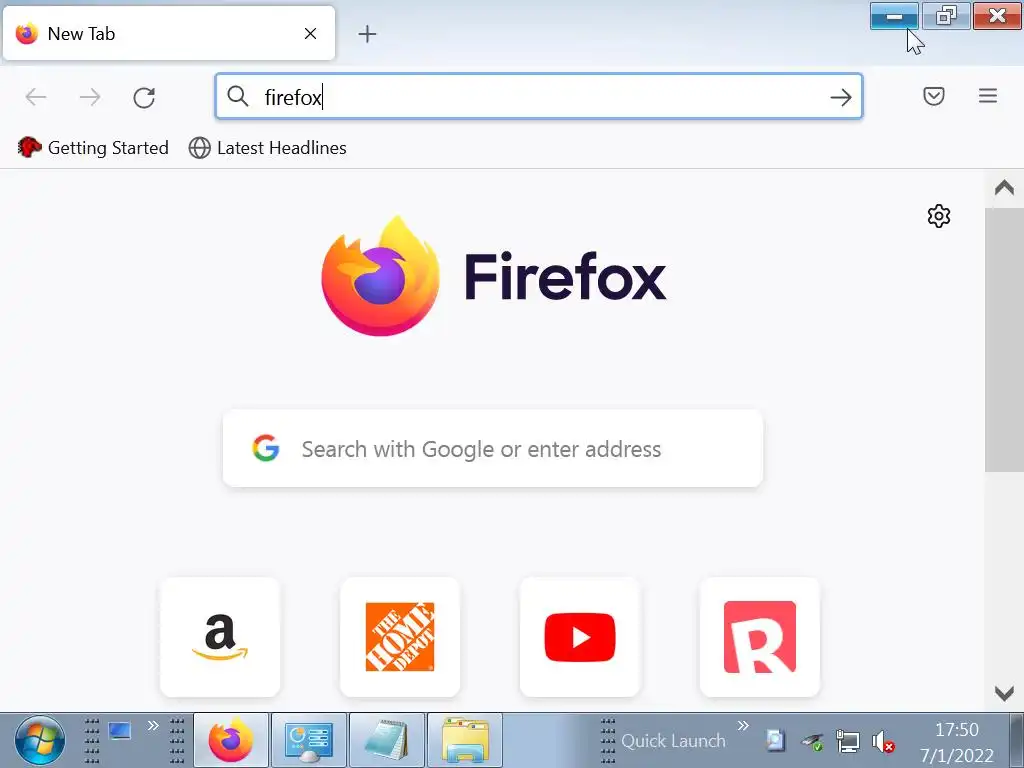Open Control Panel taskbar button
1024x768 pixels.
click(x=309, y=741)
